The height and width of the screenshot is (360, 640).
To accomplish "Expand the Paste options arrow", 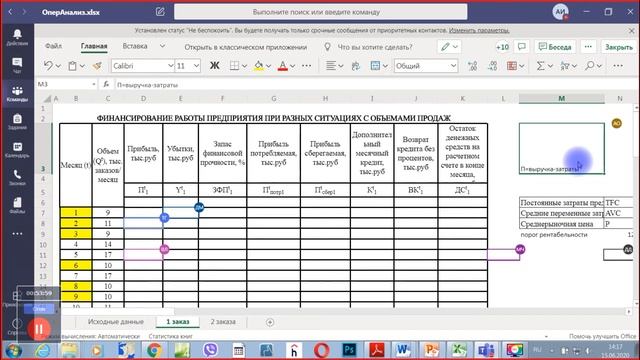I will pyautogui.click(x=82, y=66).
